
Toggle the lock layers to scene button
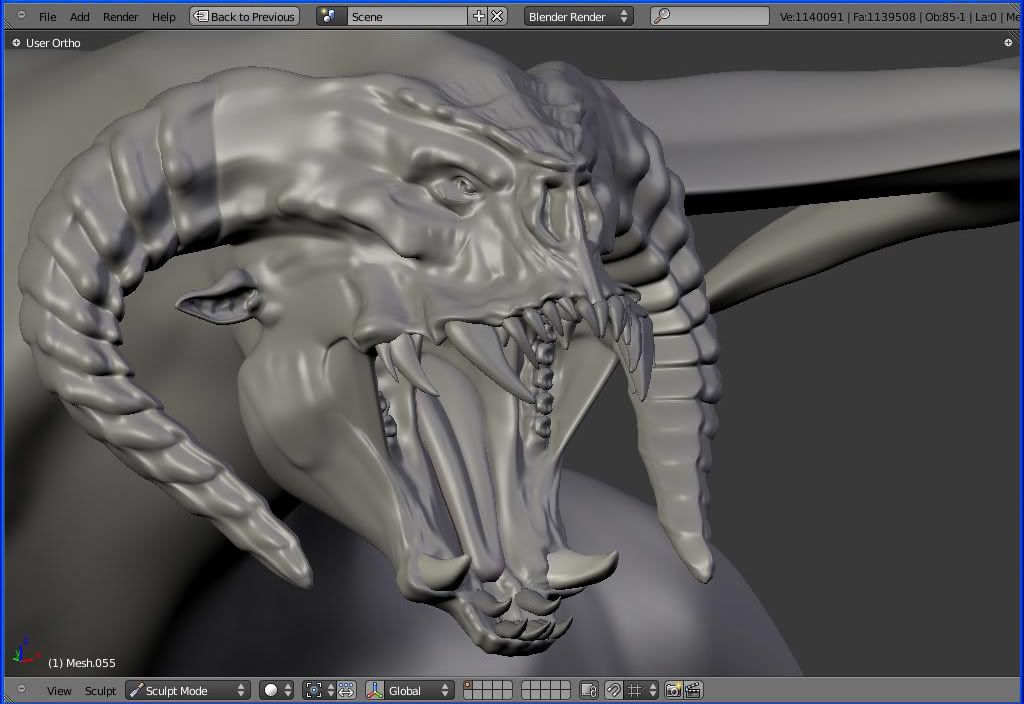(x=588, y=690)
